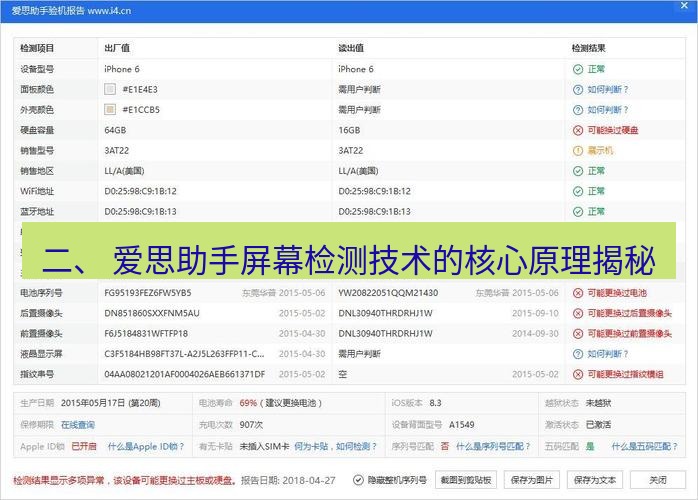The image size is (698, 500).
Task: Click red X icon for 可能更换过前置摄像头
Action: 578,334
